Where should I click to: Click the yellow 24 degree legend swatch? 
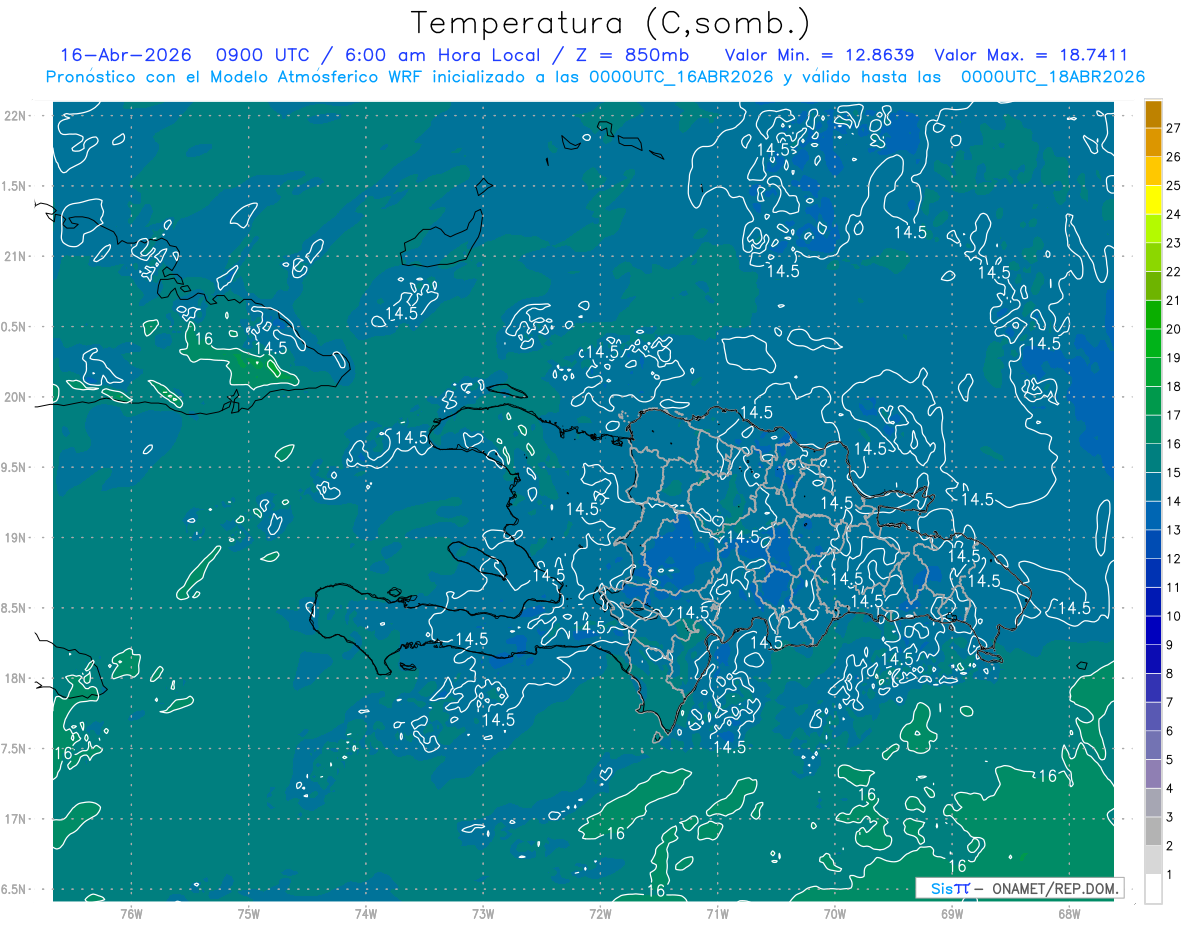(1153, 200)
